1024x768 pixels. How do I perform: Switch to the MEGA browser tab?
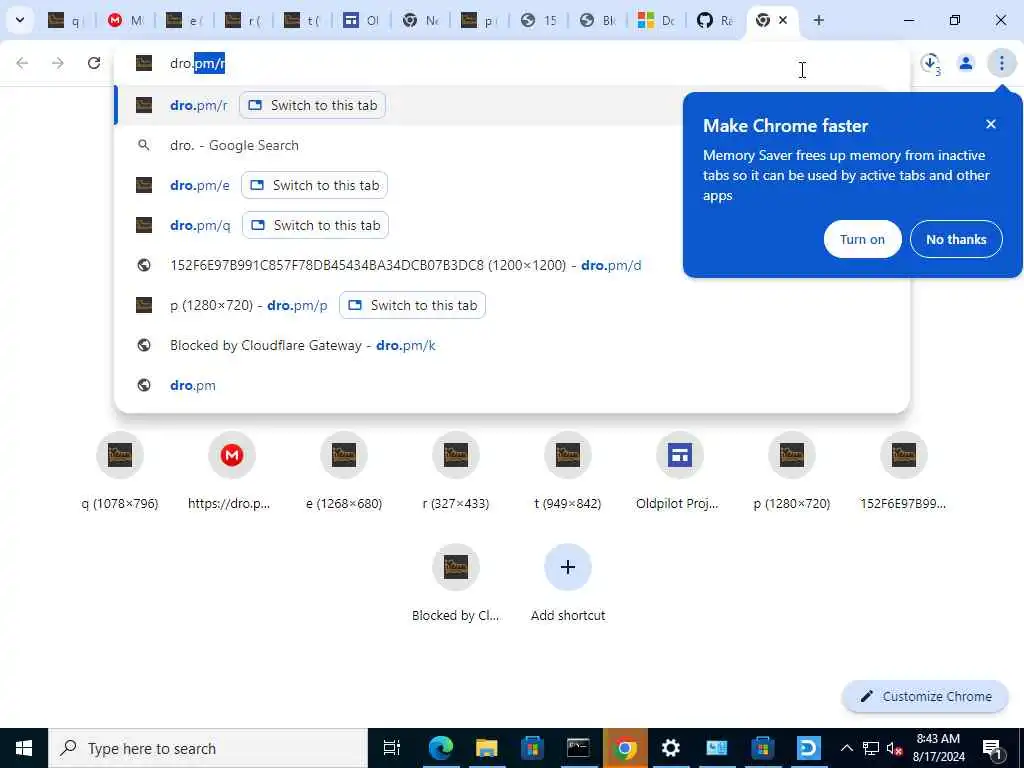coord(125,20)
